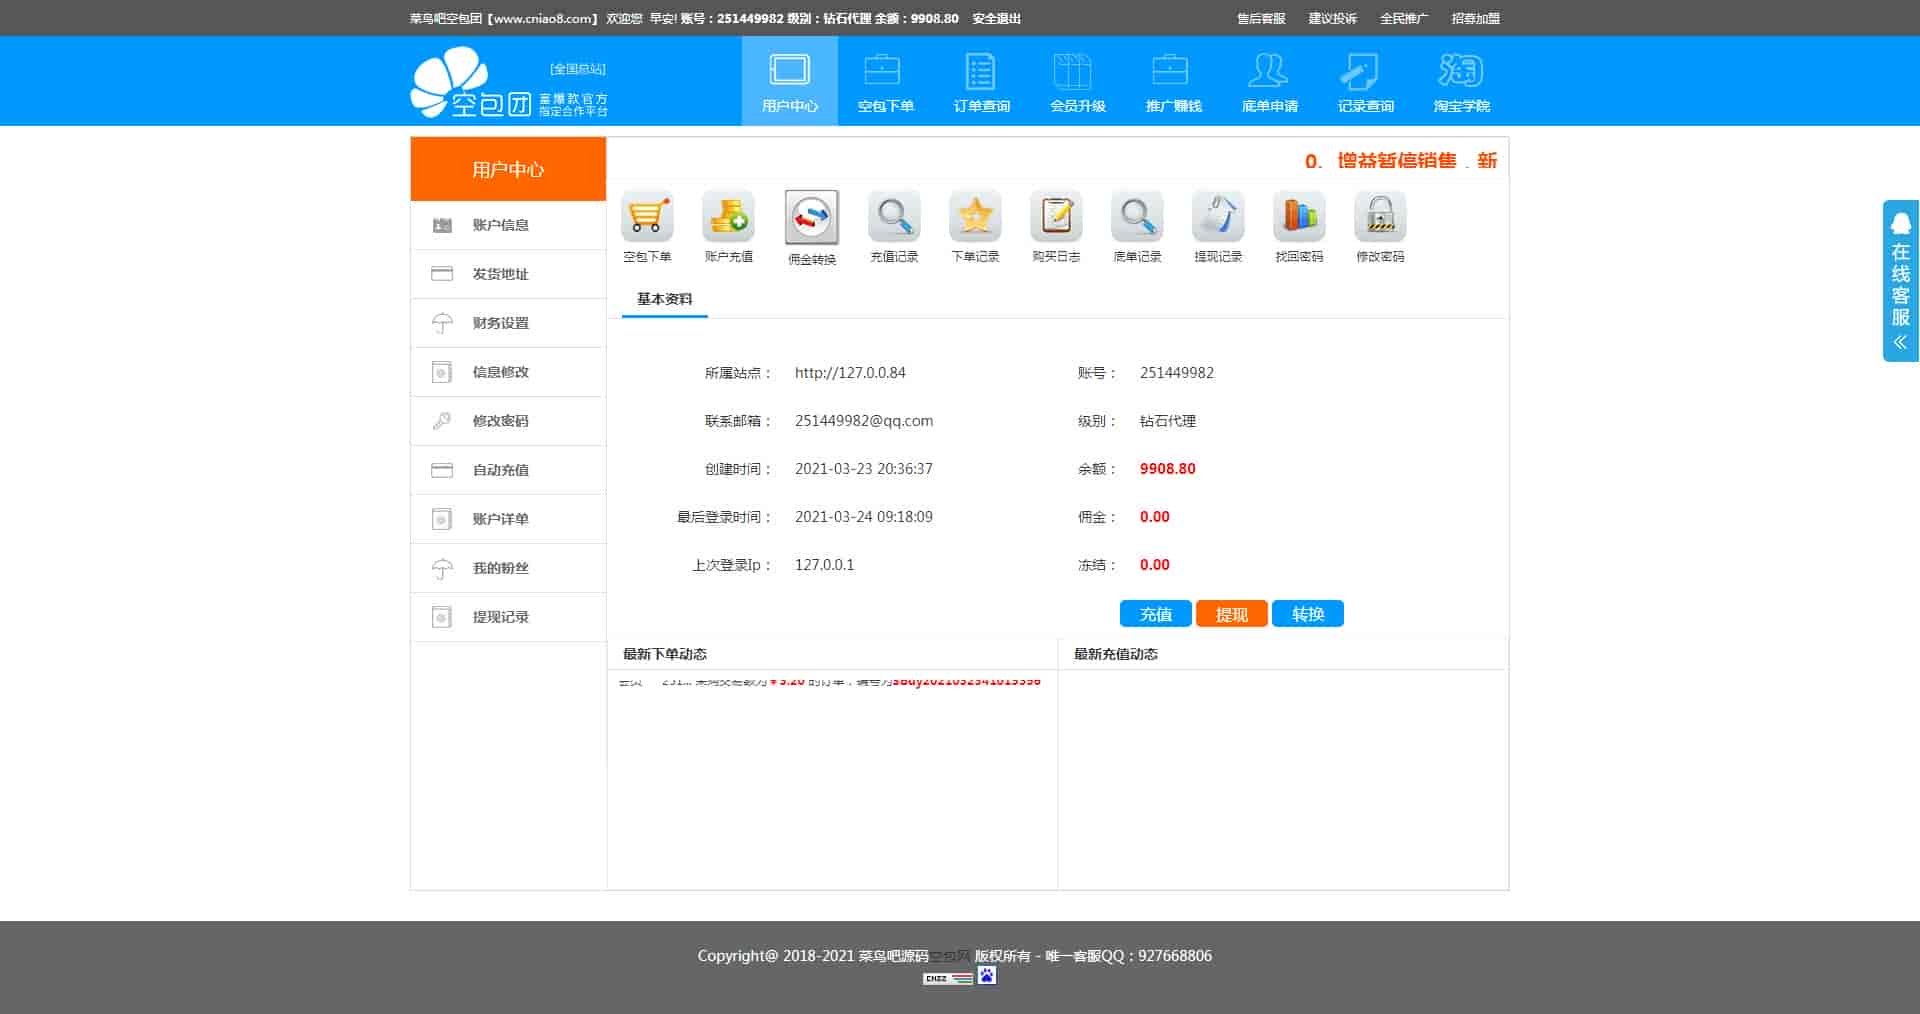
Task: Open 修改密码 padlock icon
Action: [x=1380, y=217]
